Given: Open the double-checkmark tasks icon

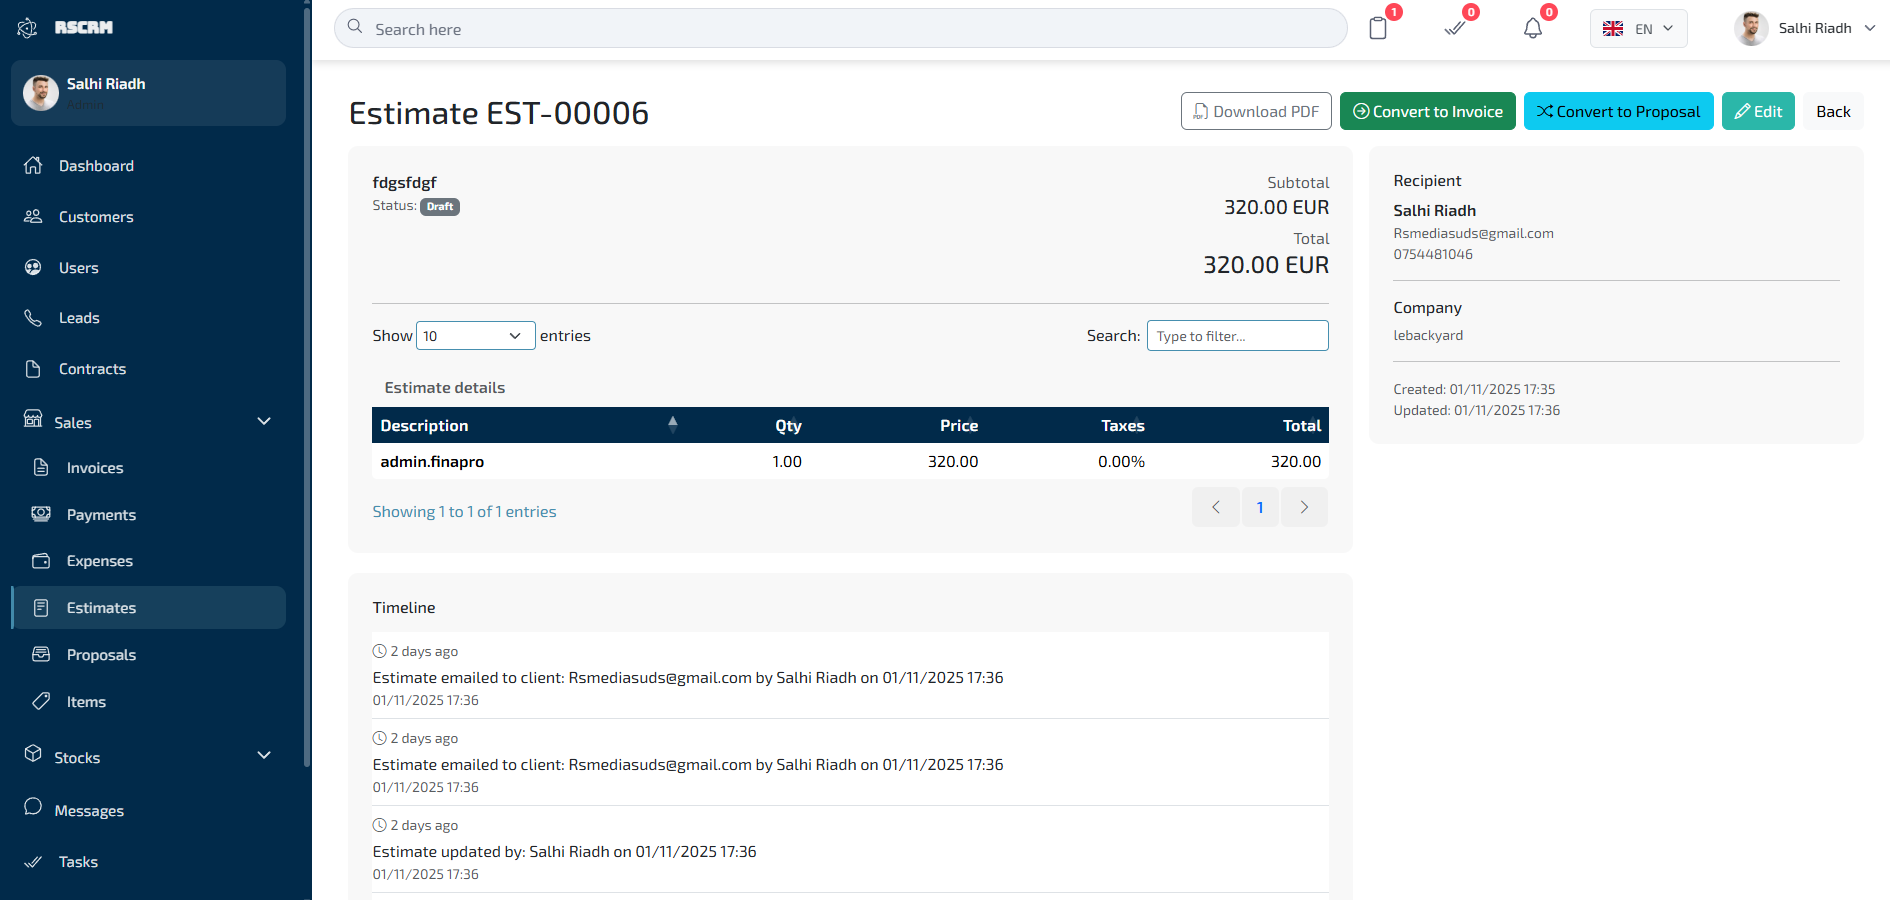Looking at the screenshot, I should pos(1455,28).
